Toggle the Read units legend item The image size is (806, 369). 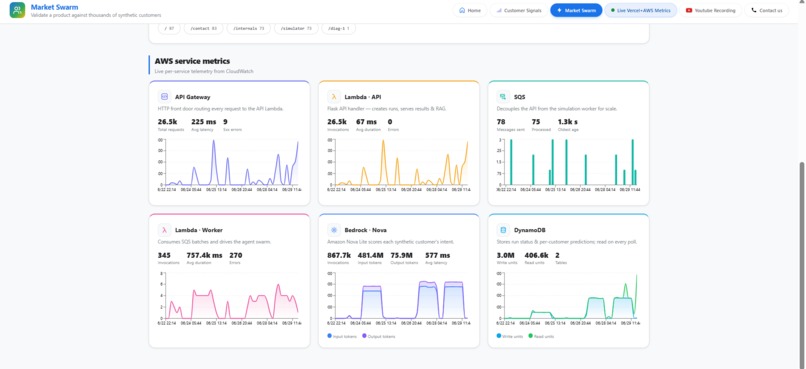(x=542, y=336)
